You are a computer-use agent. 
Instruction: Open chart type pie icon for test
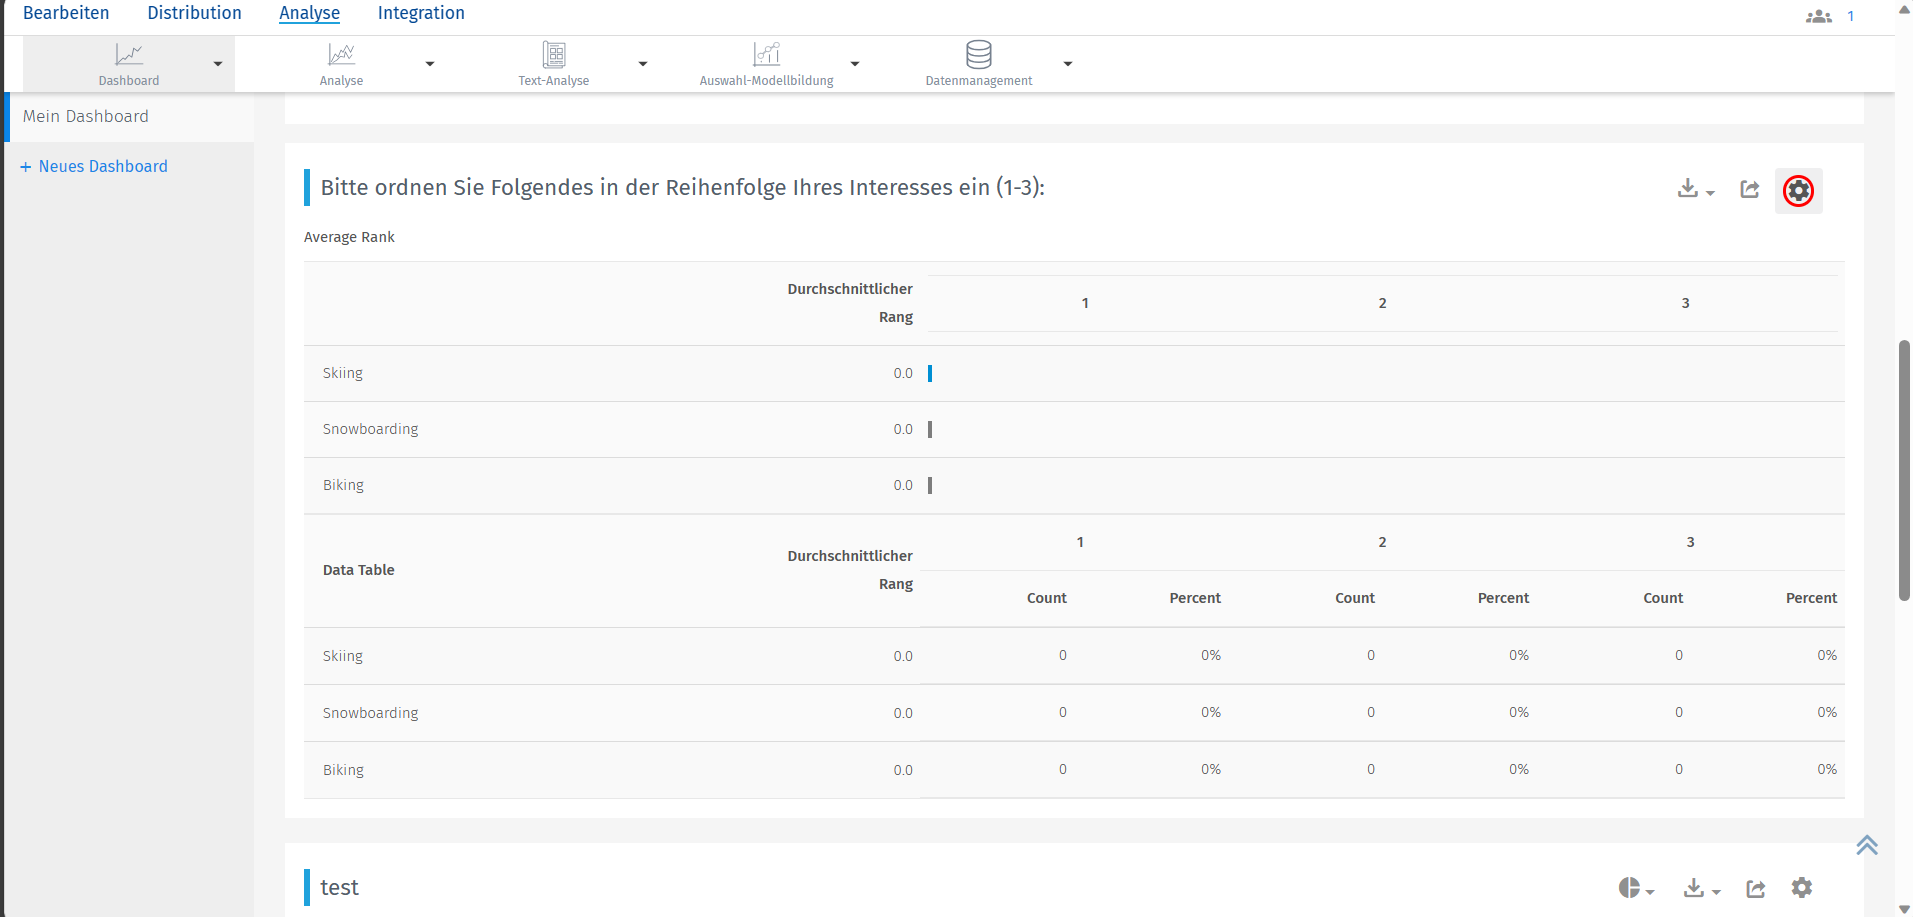point(1630,887)
